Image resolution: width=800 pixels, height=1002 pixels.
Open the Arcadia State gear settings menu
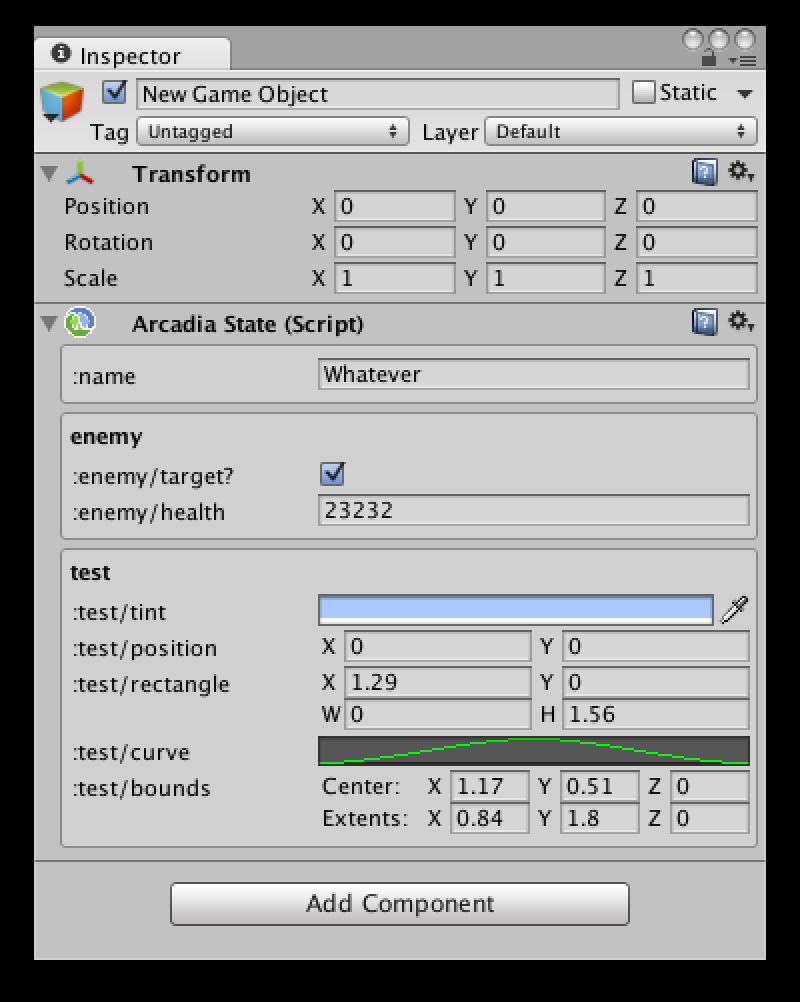[741, 322]
